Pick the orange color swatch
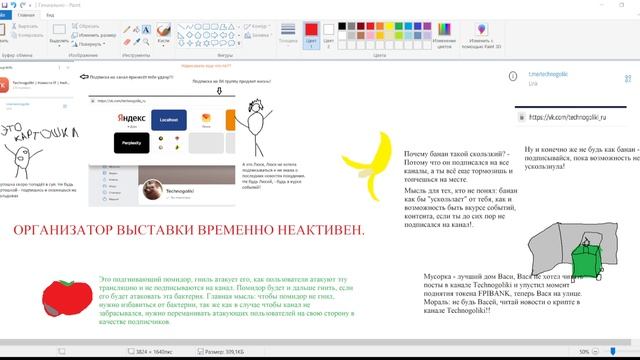 pyautogui.click(x=380, y=26)
